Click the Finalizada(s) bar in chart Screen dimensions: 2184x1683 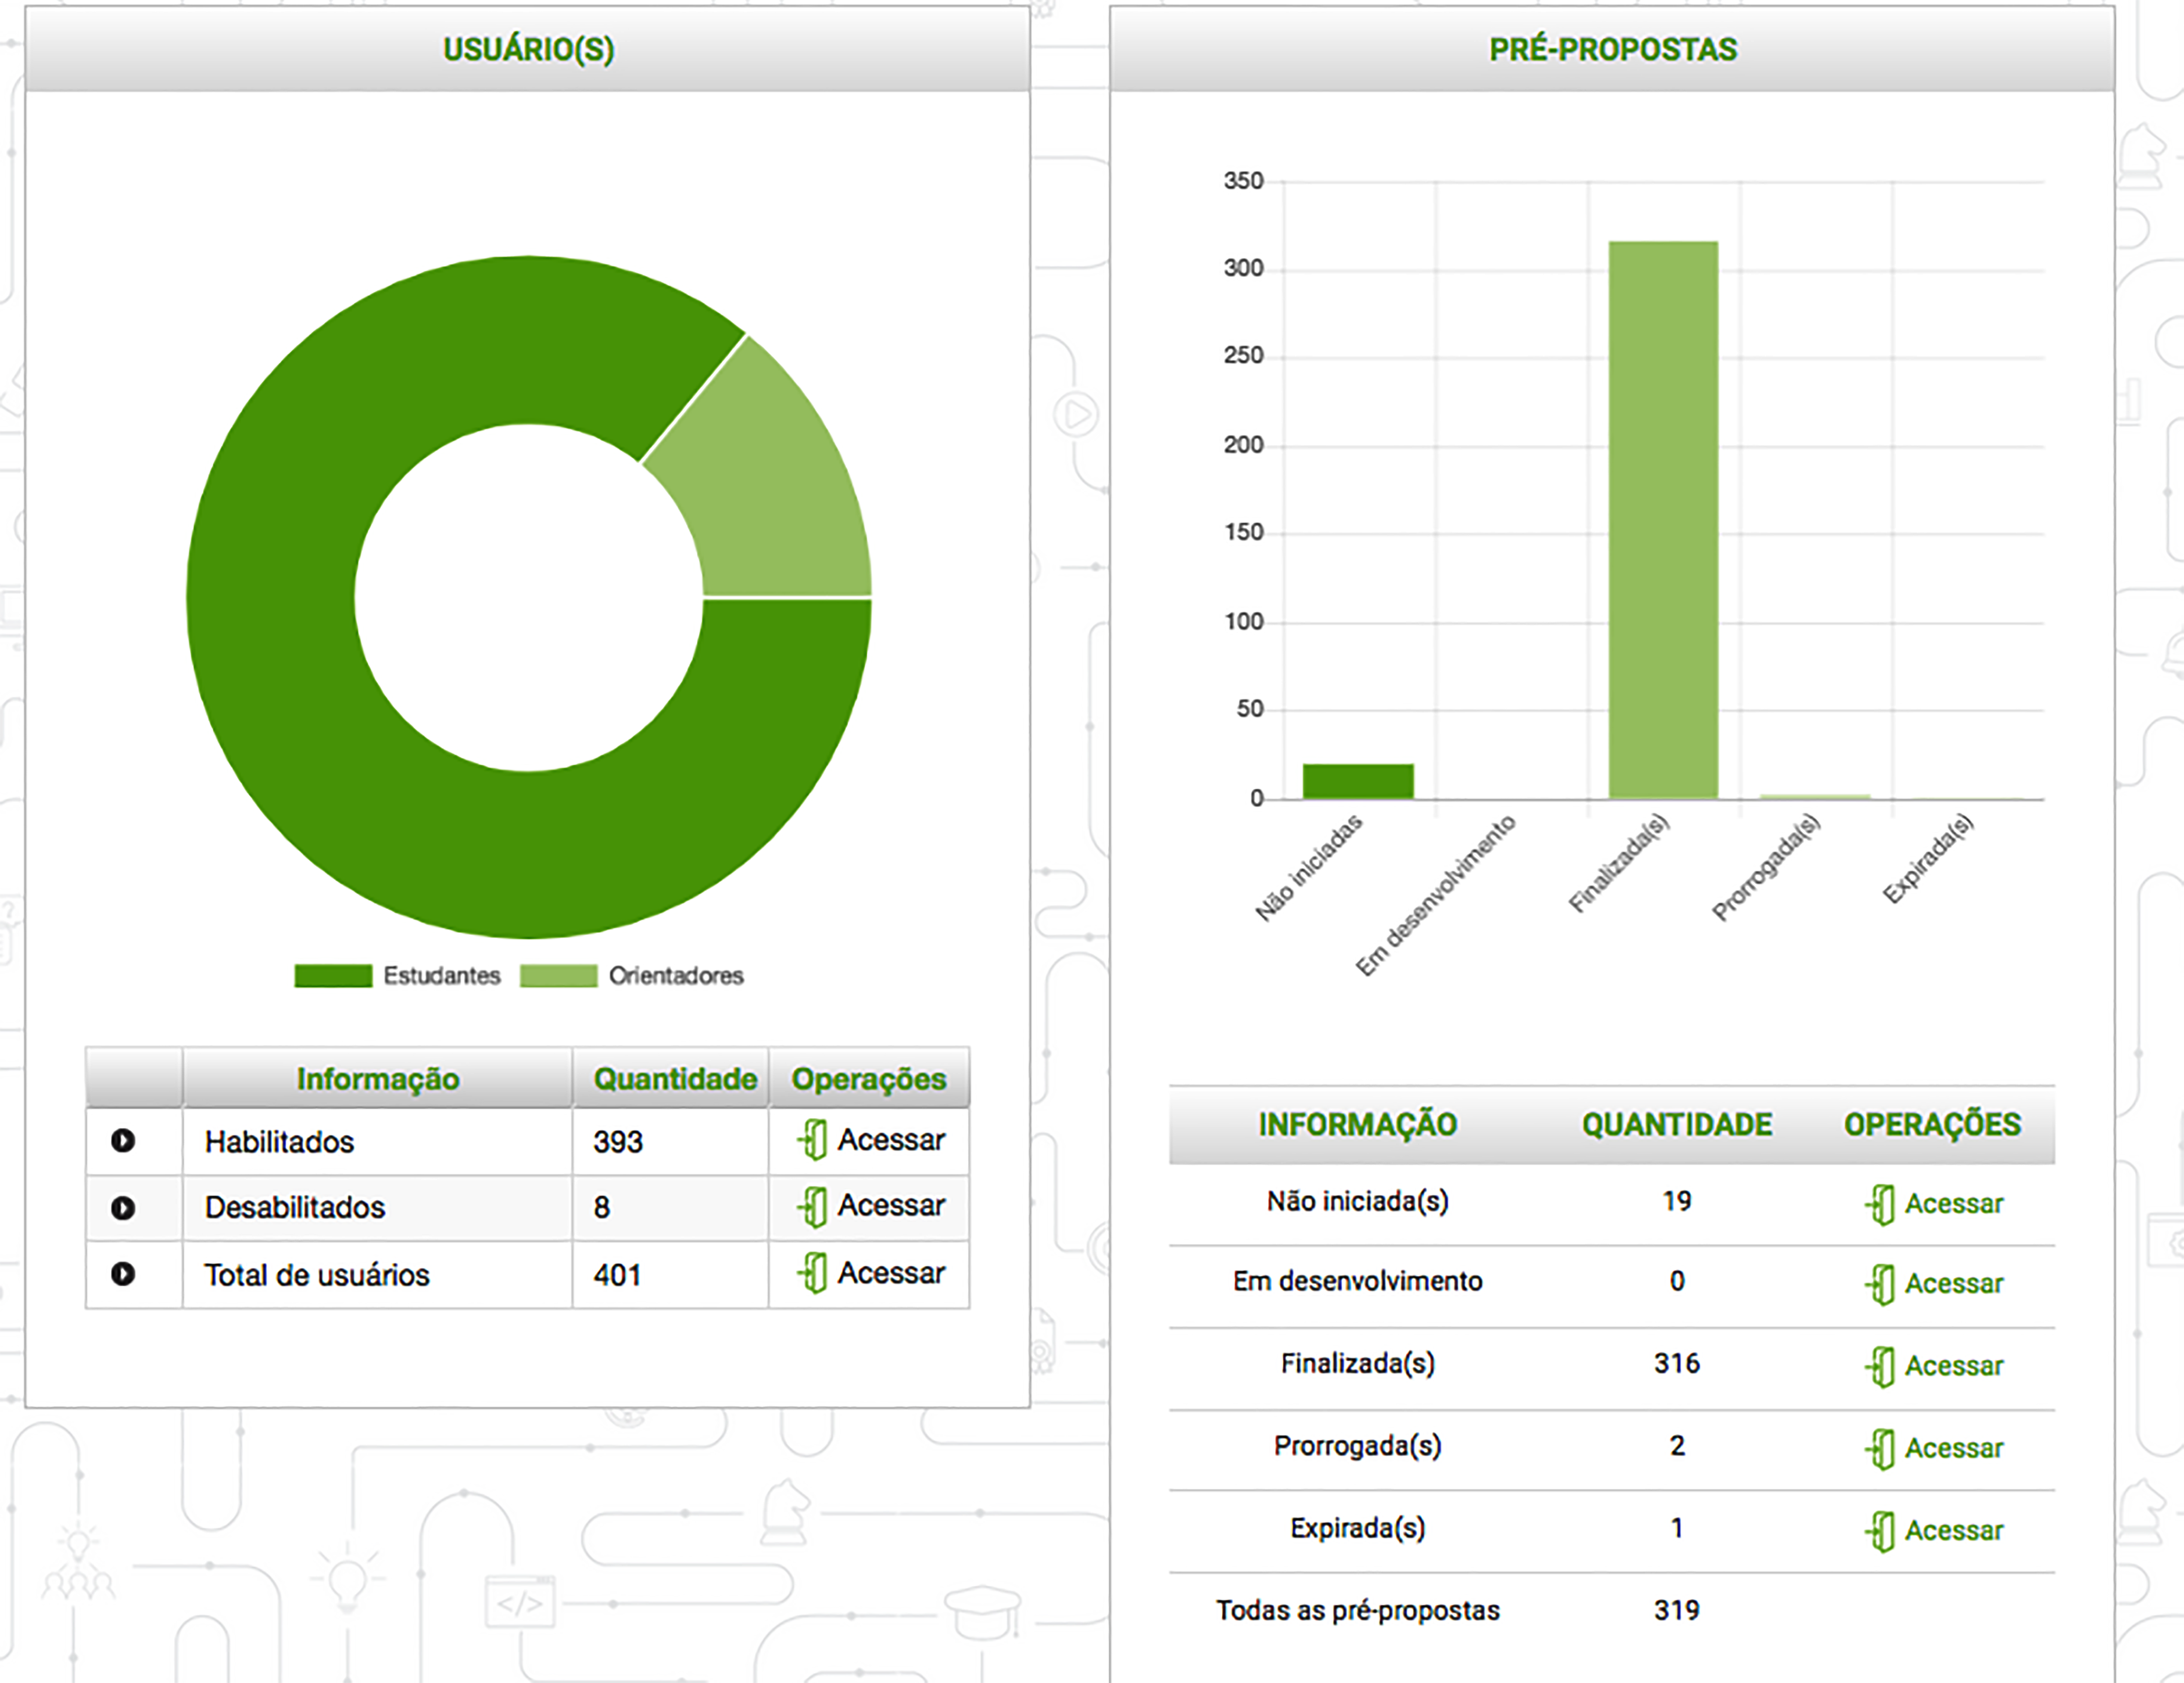(1663, 520)
